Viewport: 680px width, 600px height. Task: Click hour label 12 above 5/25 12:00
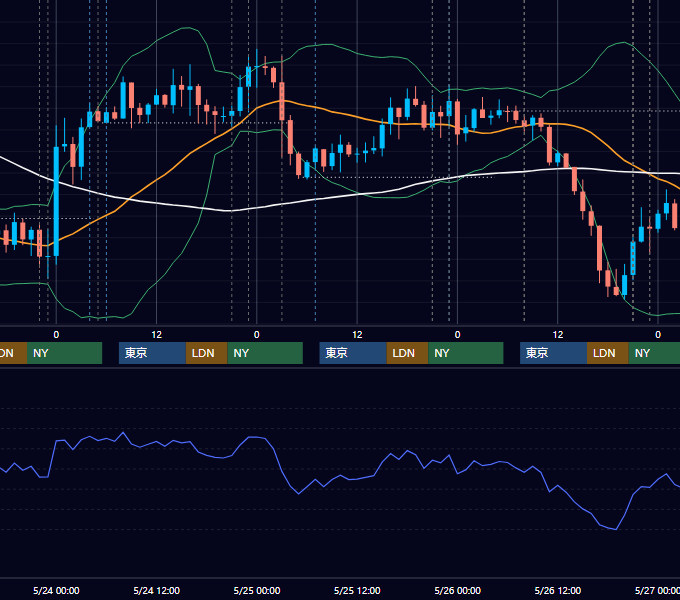click(357, 335)
